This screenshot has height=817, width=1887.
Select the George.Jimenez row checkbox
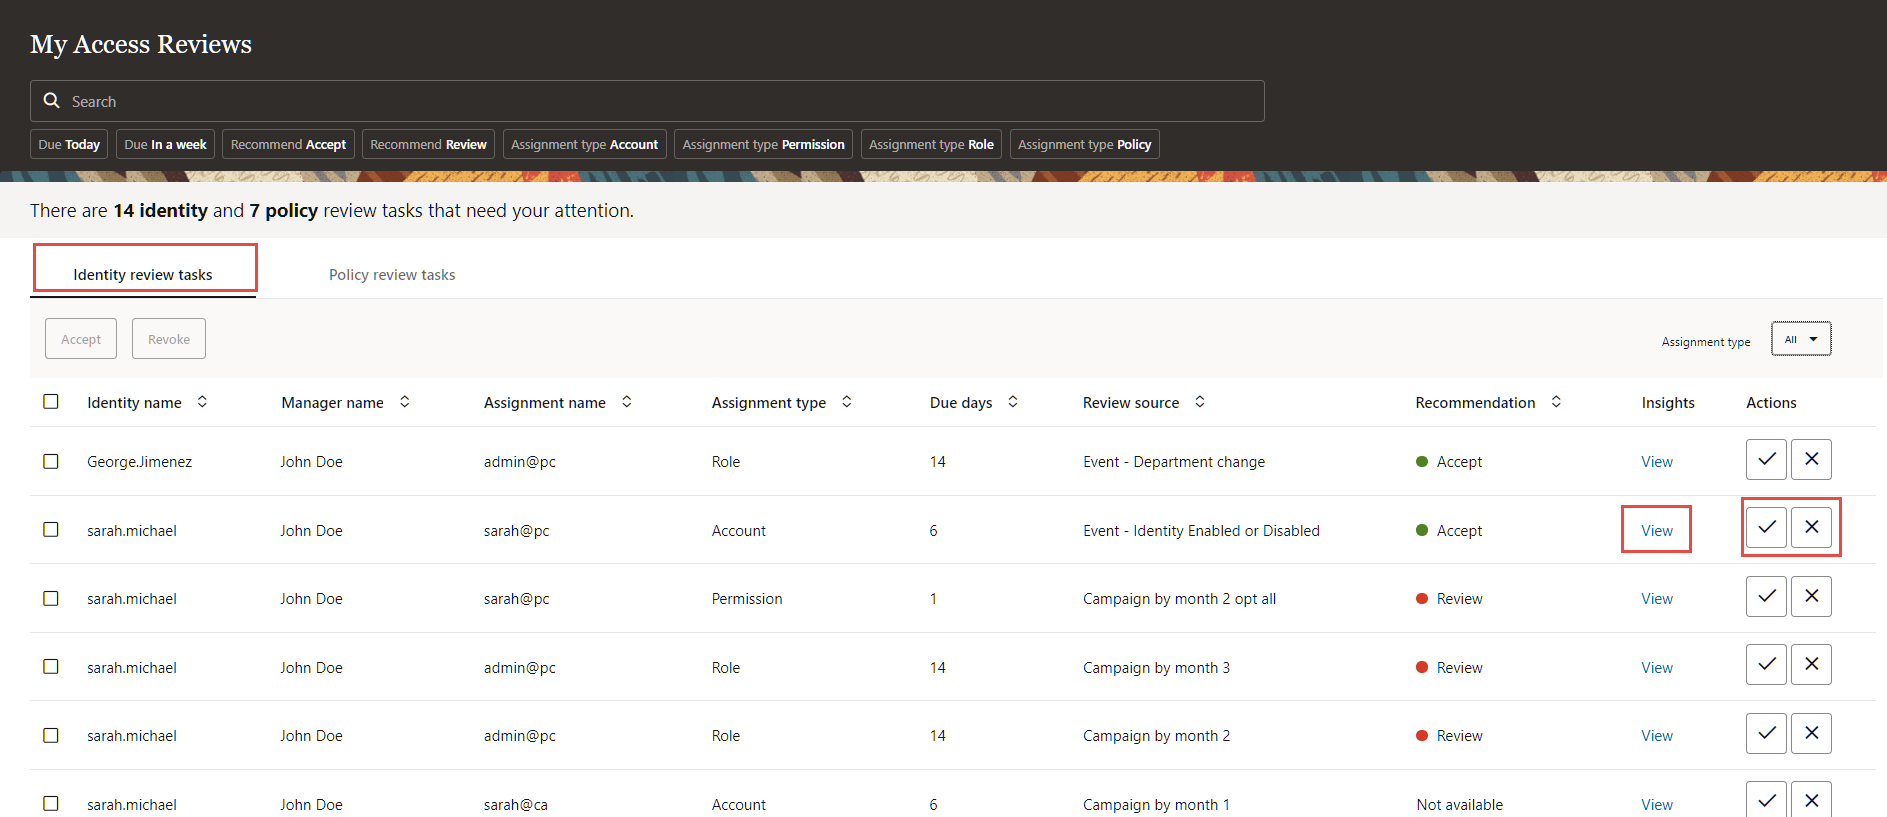(x=51, y=461)
